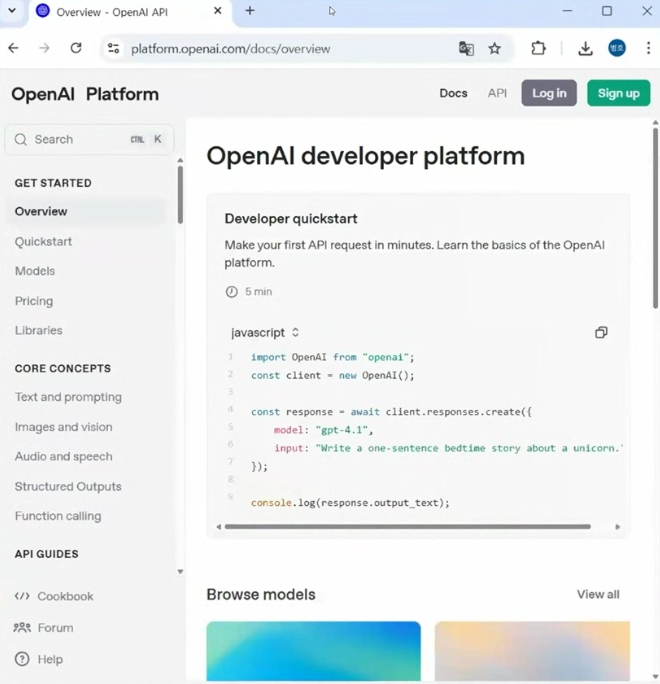This screenshot has height=684, width=660.
Task: Open Models in the sidebar
Action: 35,271
